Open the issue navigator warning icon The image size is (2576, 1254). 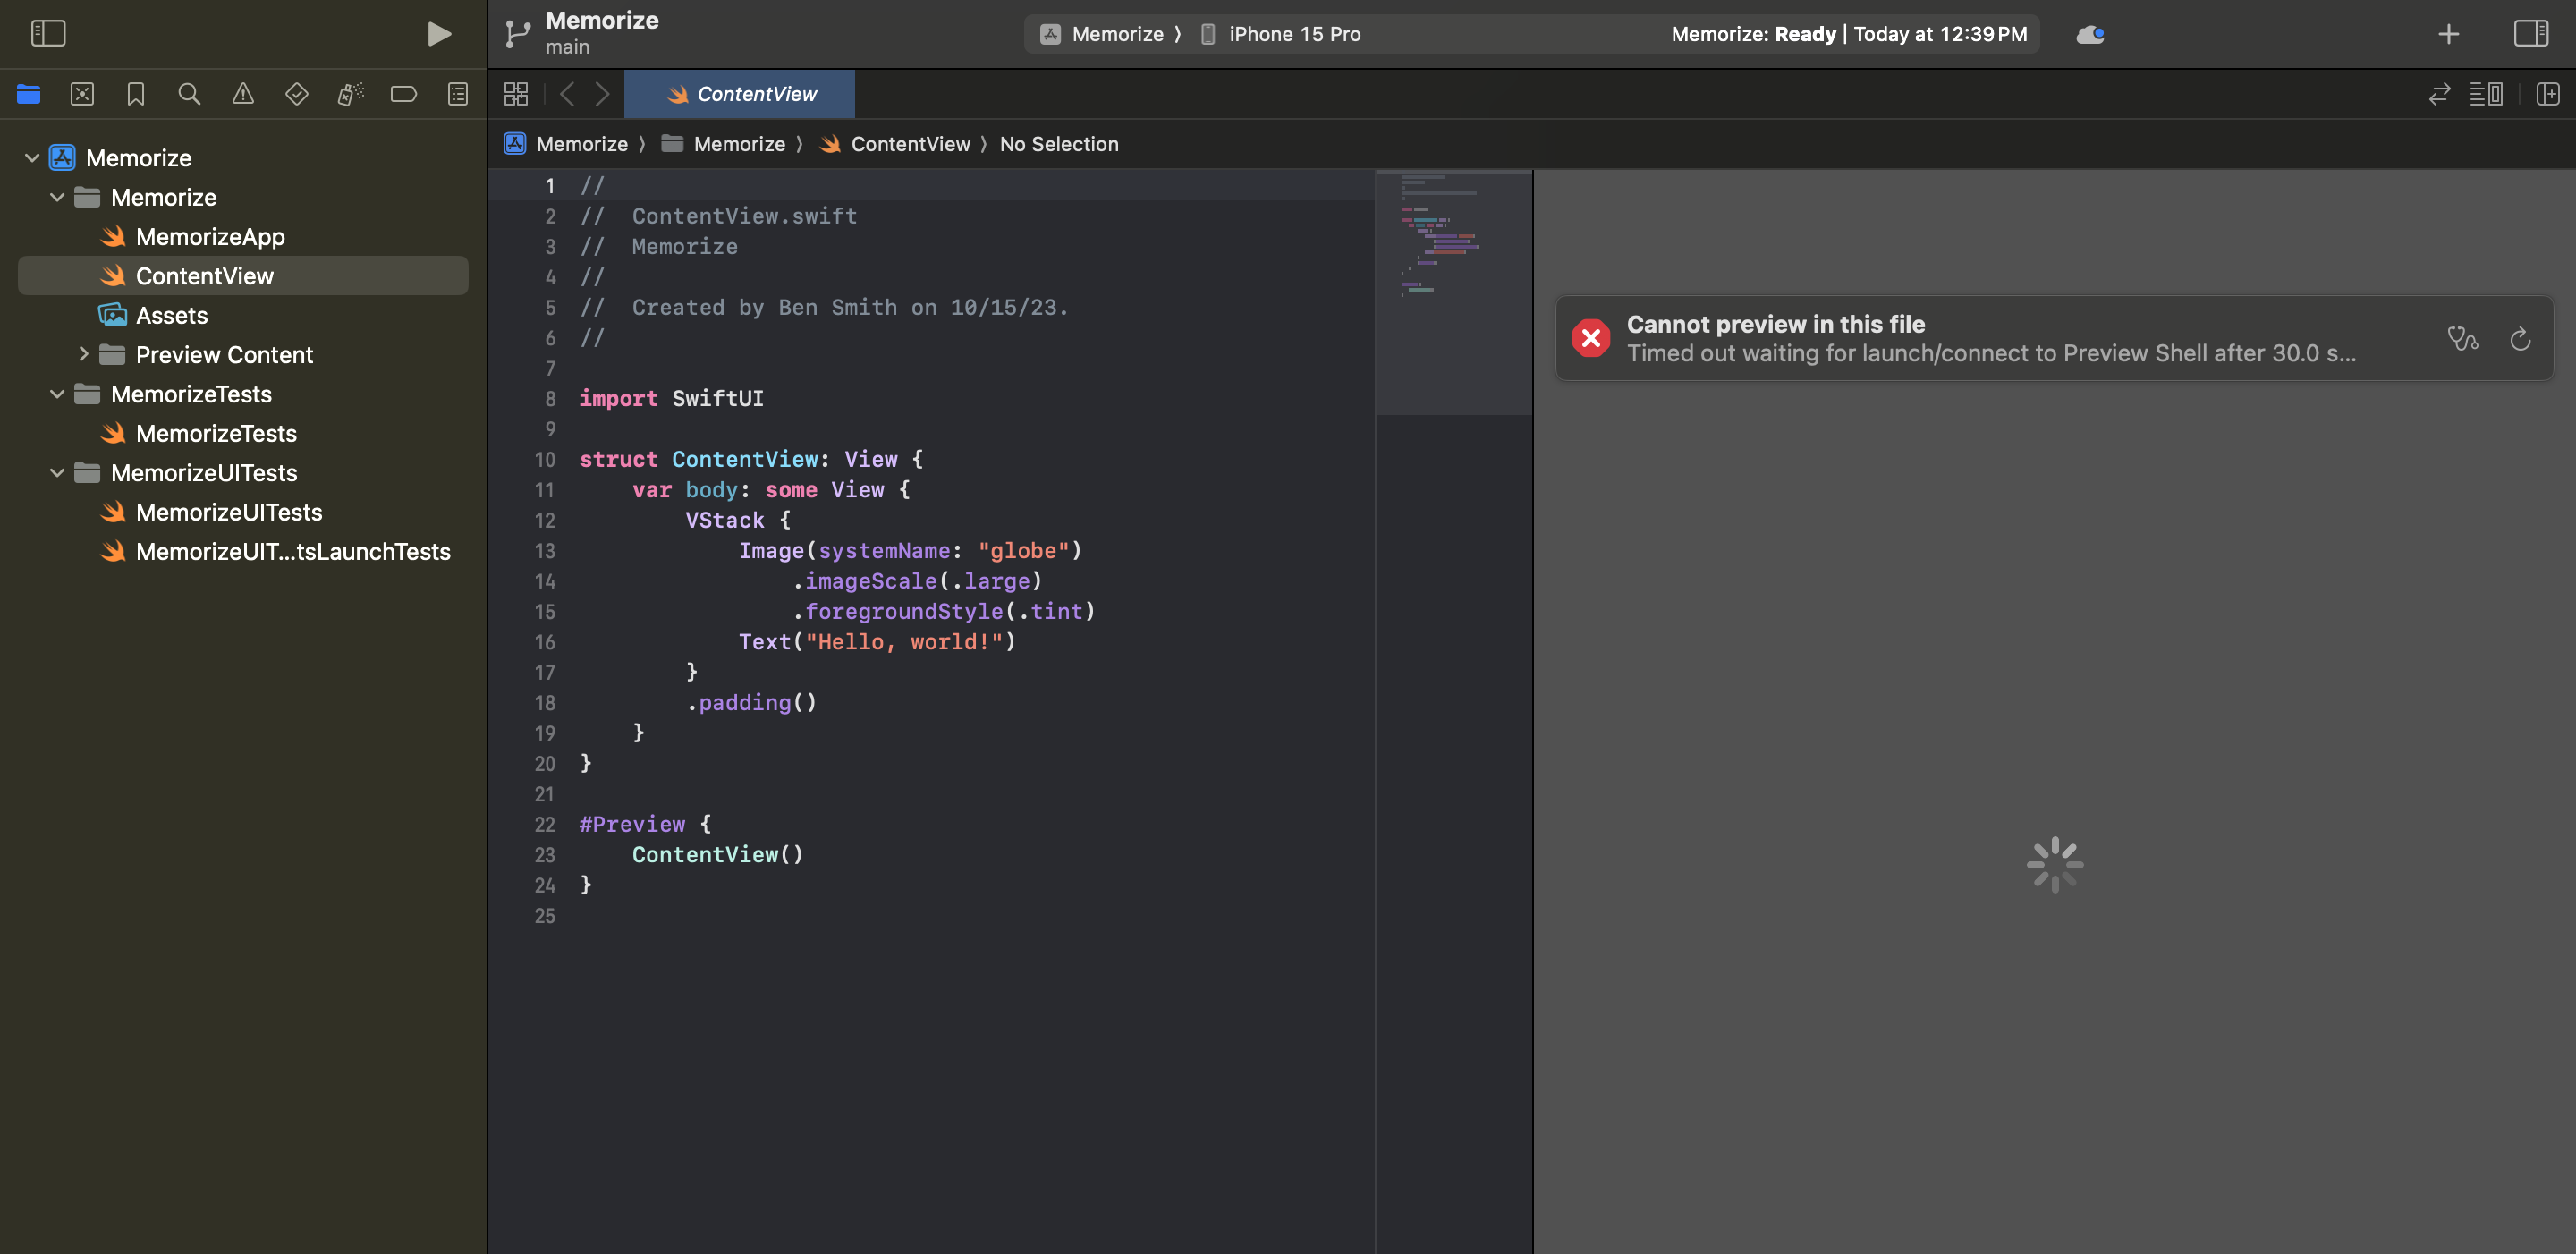(x=243, y=94)
